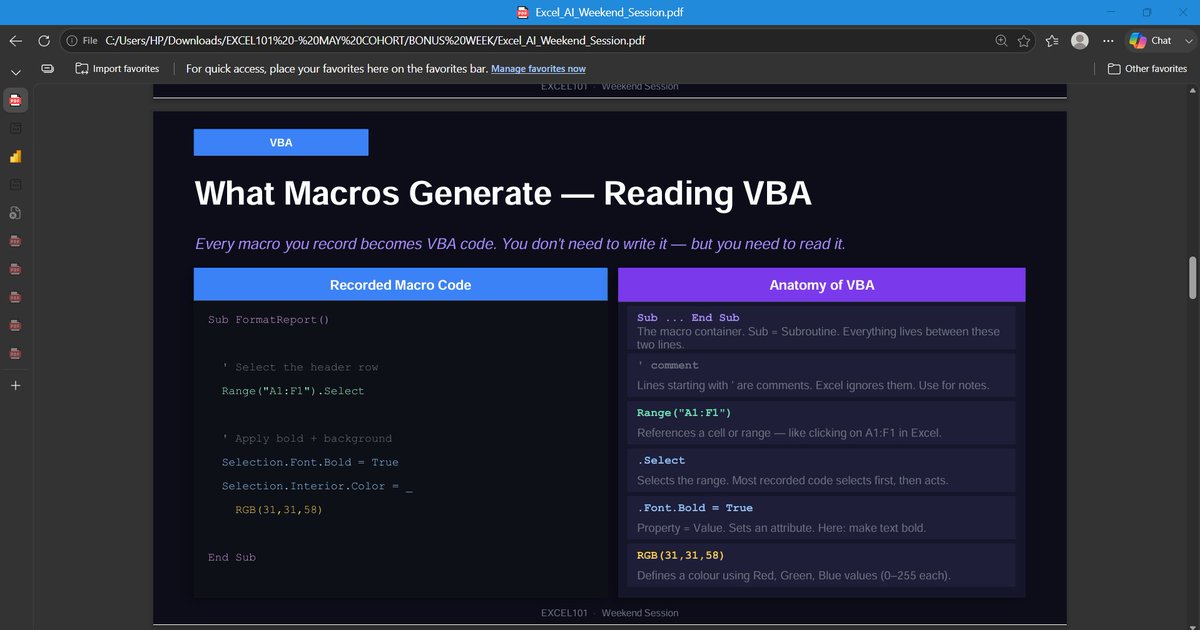
Task: Click the comment ' Apply bold + background
Action: click(x=307, y=438)
